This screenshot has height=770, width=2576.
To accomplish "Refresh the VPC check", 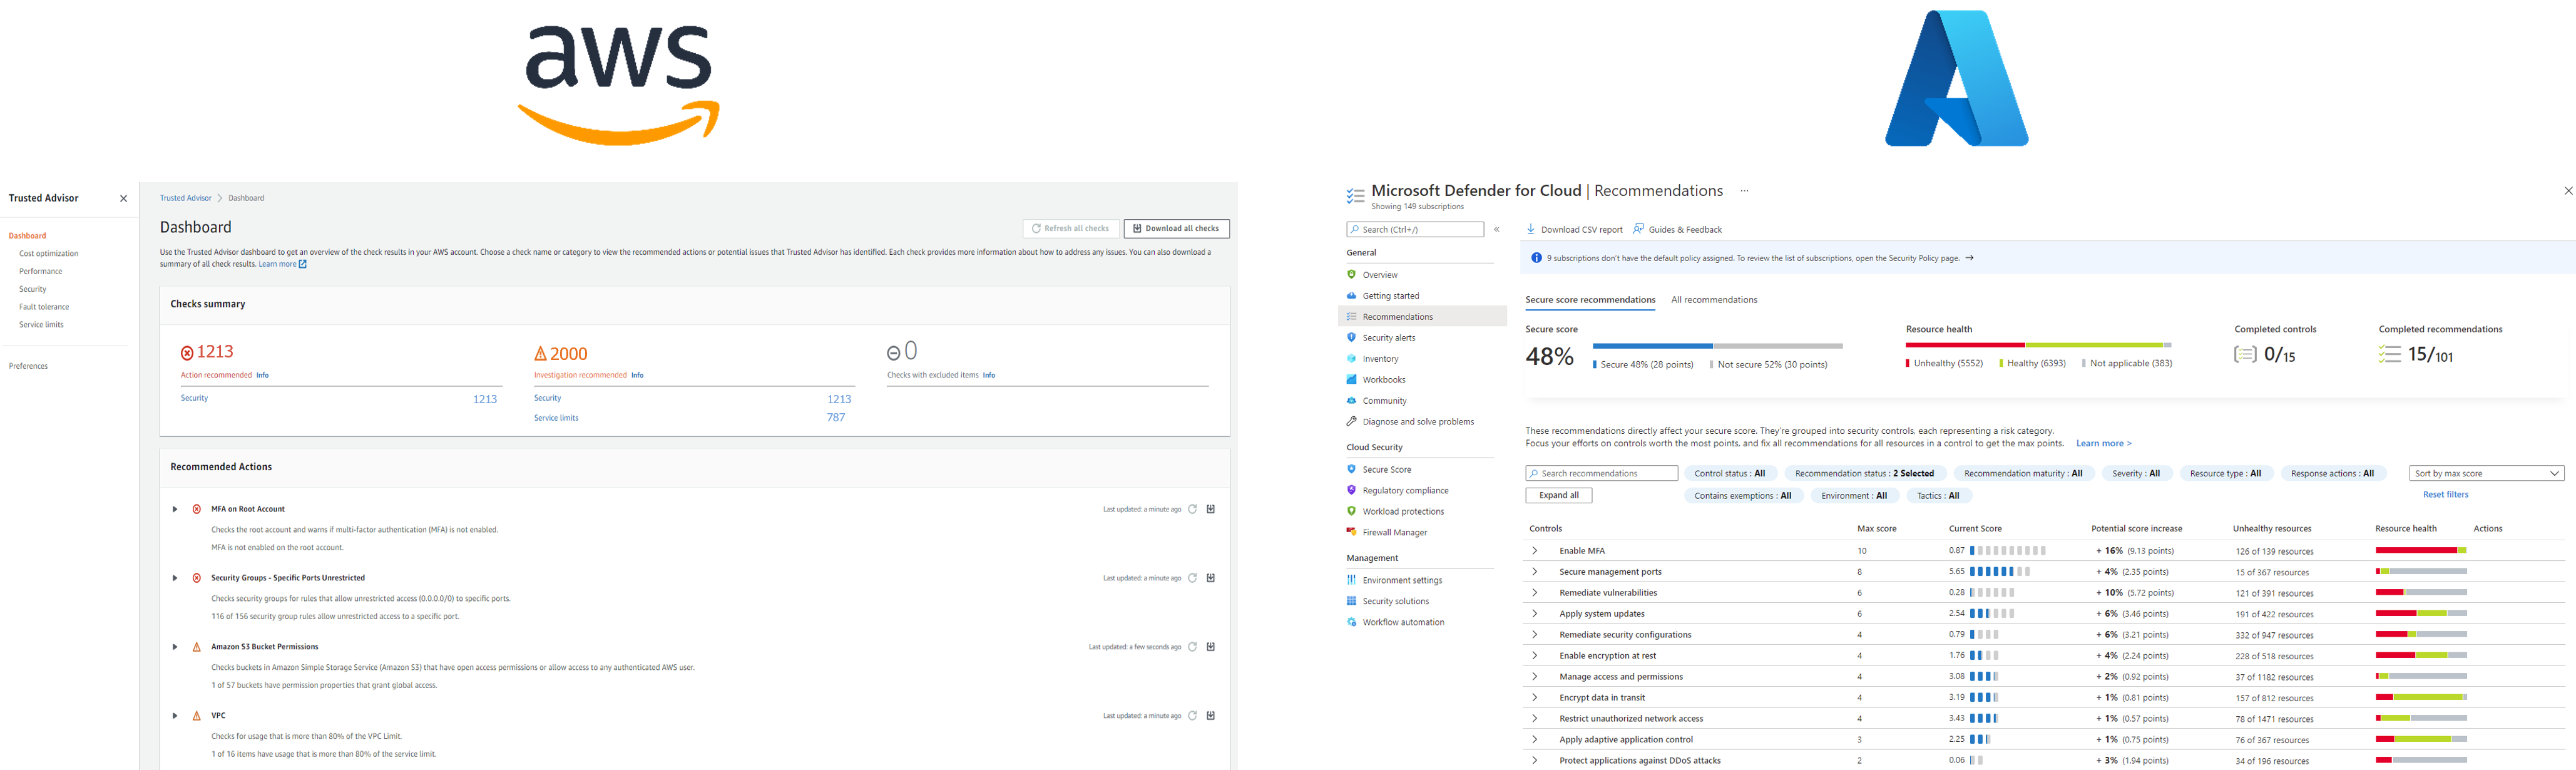I will click(x=1192, y=716).
